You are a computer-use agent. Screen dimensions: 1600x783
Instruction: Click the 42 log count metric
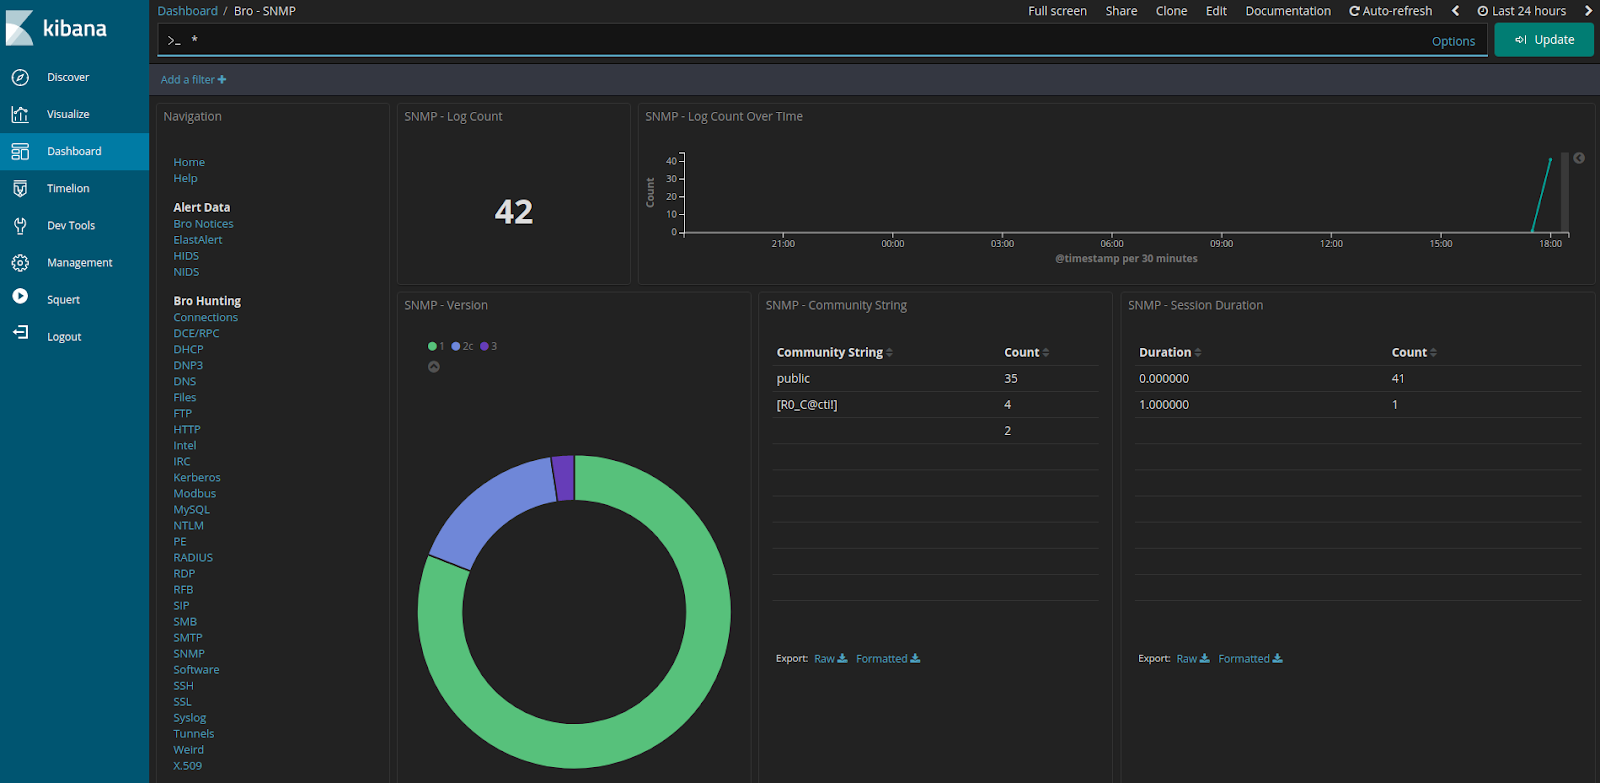pyautogui.click(x=514, y=212)
